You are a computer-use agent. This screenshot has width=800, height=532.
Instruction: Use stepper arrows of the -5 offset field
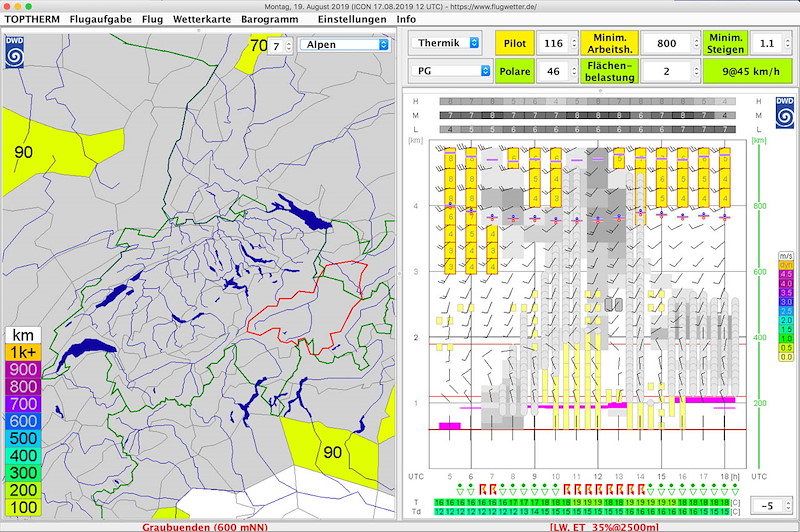pos(788,505)
